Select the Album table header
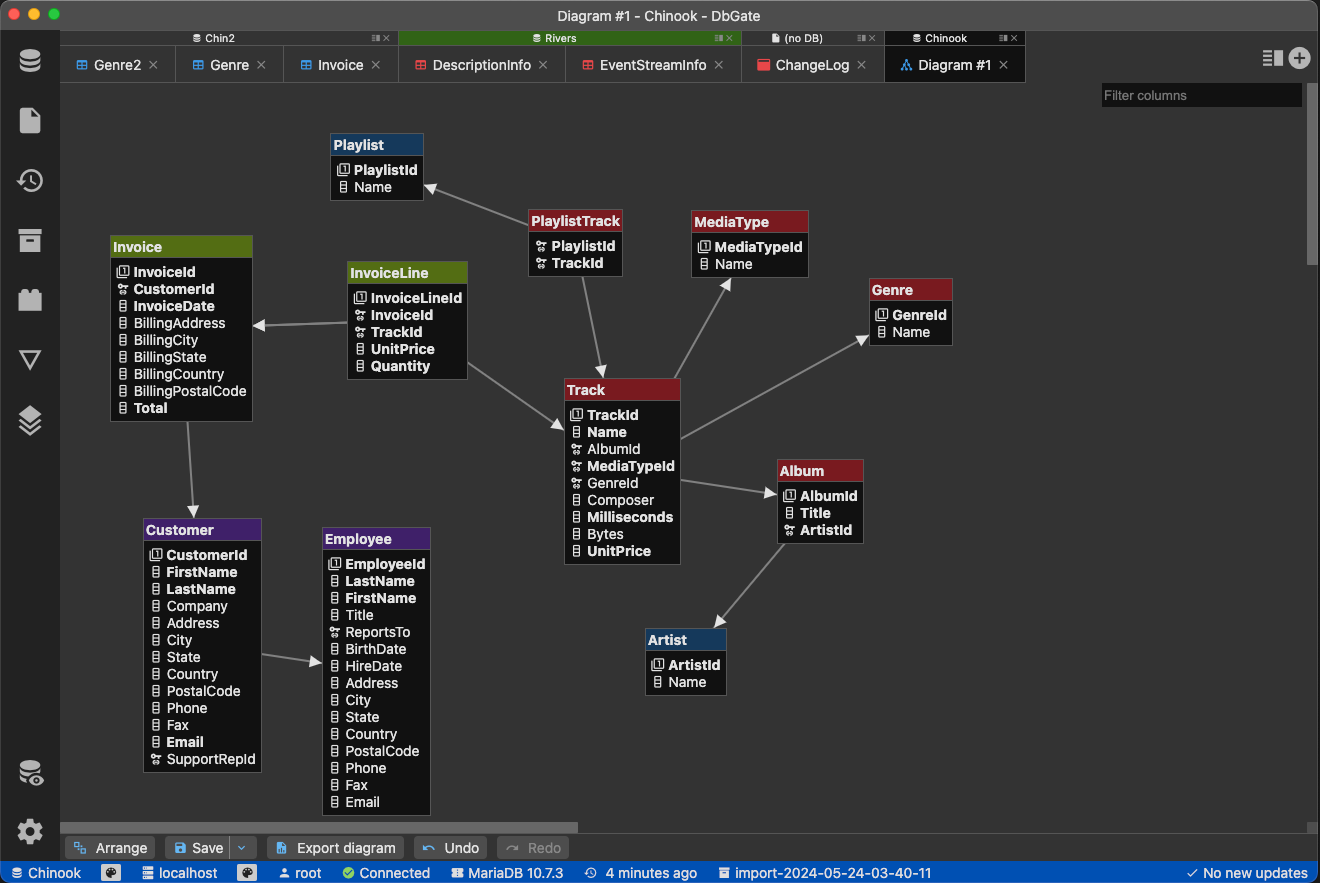The image size is (1320, 883). (x=820, y=471)
